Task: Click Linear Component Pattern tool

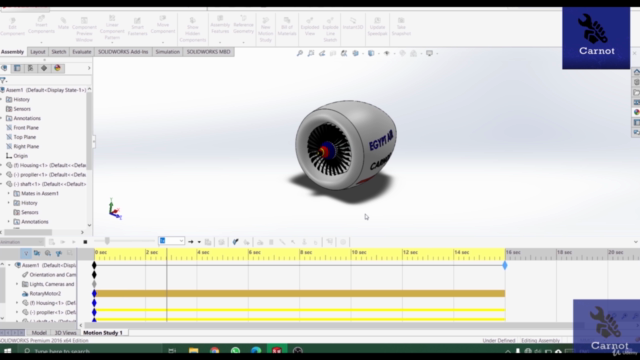Action: click(112, 27)
